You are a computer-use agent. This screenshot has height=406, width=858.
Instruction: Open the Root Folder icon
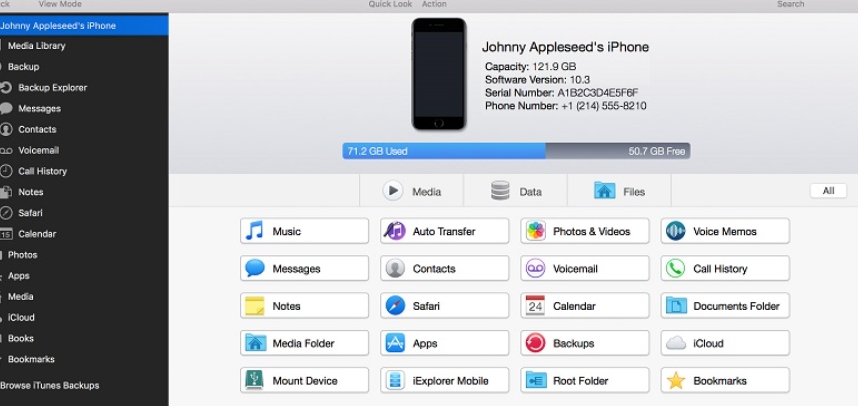click(536, 380)
